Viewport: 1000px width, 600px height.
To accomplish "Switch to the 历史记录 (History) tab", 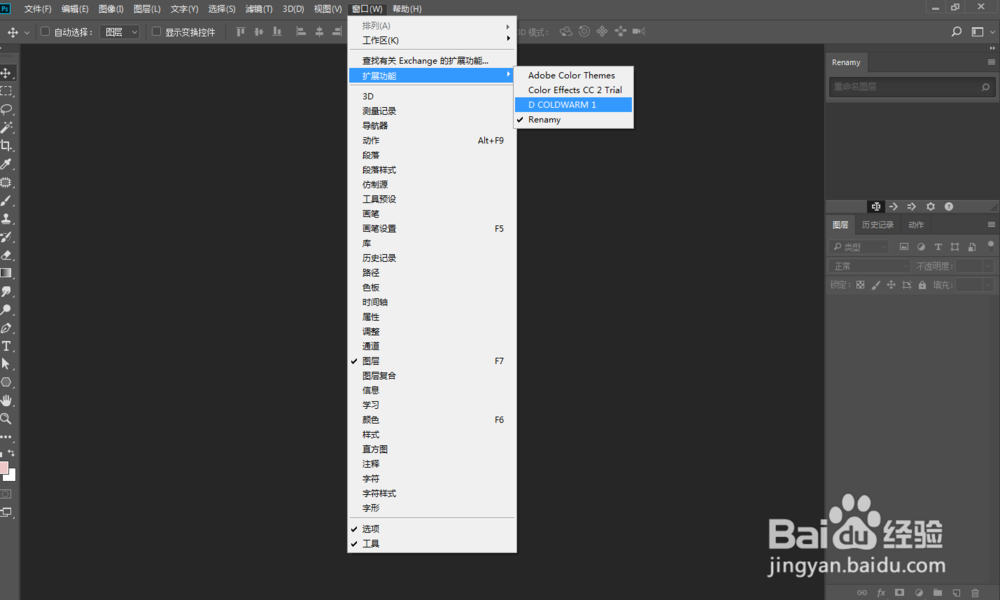I will click(878, 224).
